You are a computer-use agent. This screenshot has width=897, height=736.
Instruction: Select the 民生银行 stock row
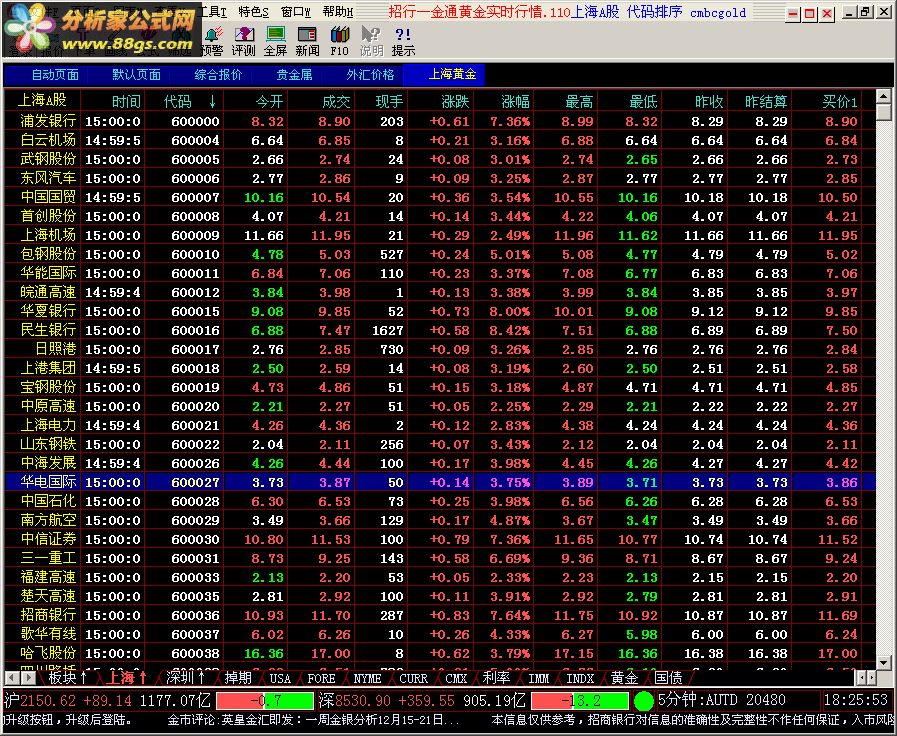tap(440, 330)
